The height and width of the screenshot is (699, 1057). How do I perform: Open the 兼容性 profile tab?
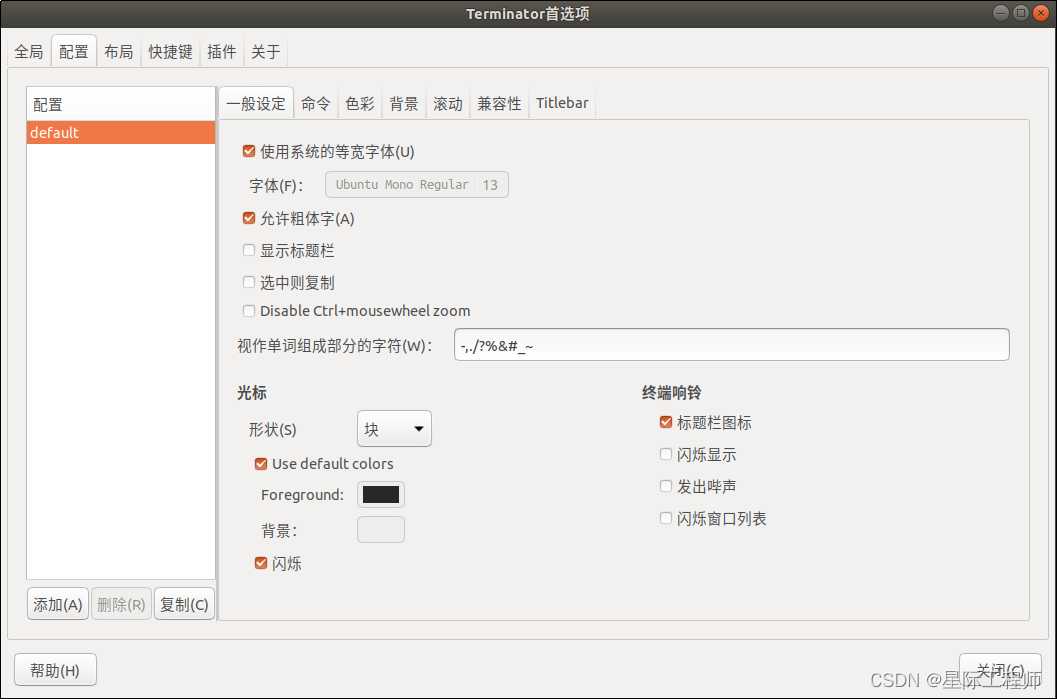coord(500,104)
